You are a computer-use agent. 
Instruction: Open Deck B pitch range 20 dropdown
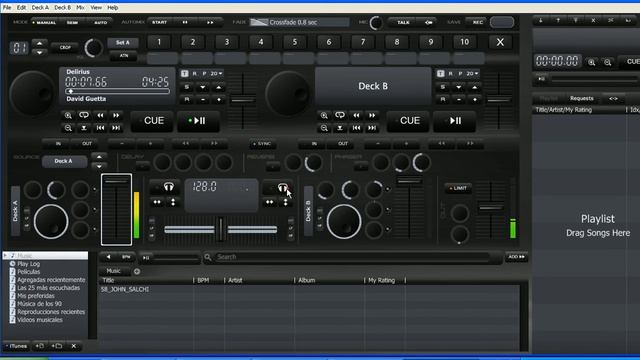[x=472, y=73]
